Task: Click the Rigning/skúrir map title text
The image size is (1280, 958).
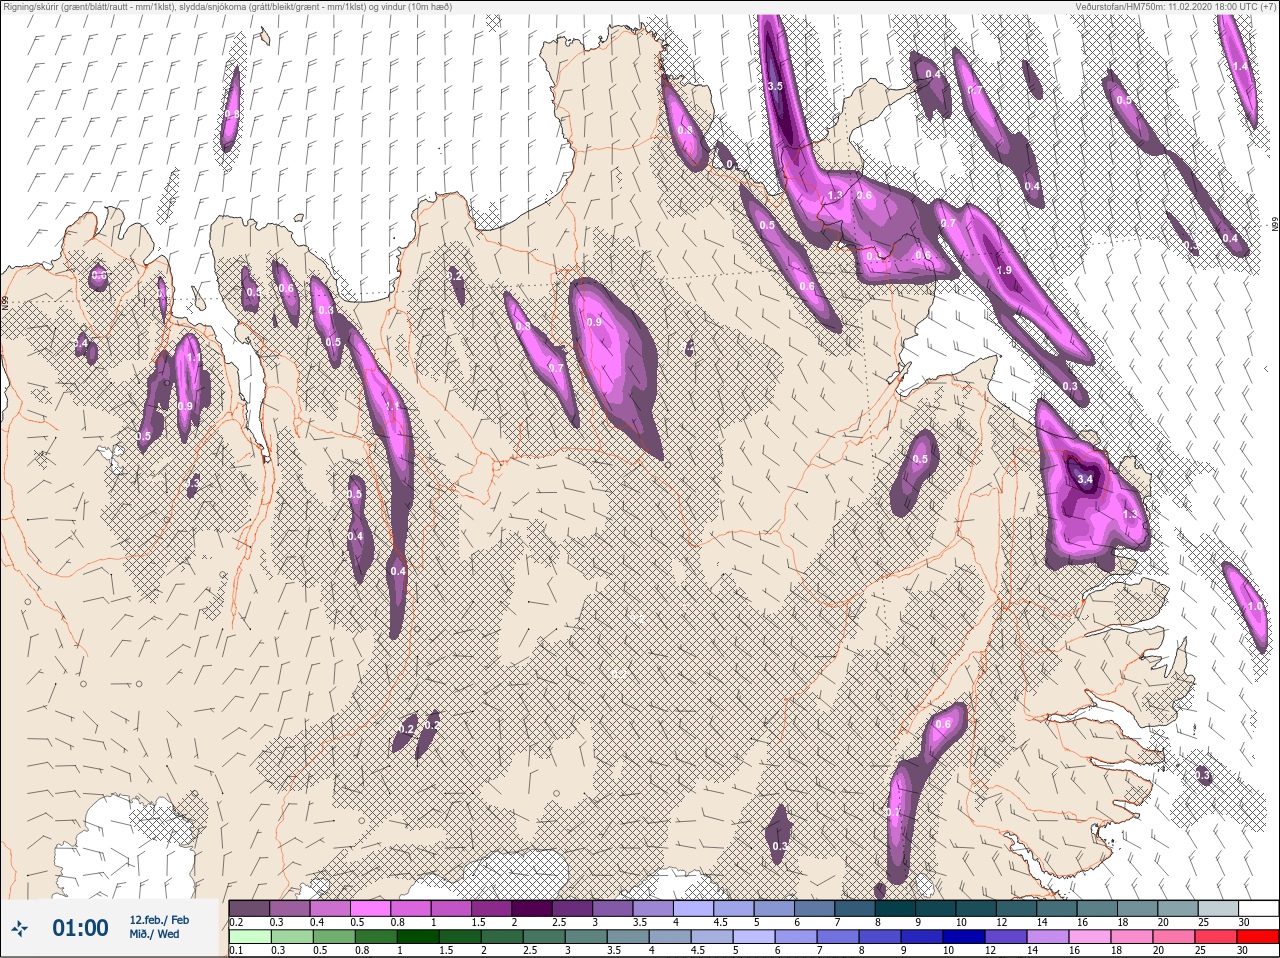Action: tap(228, 7)
